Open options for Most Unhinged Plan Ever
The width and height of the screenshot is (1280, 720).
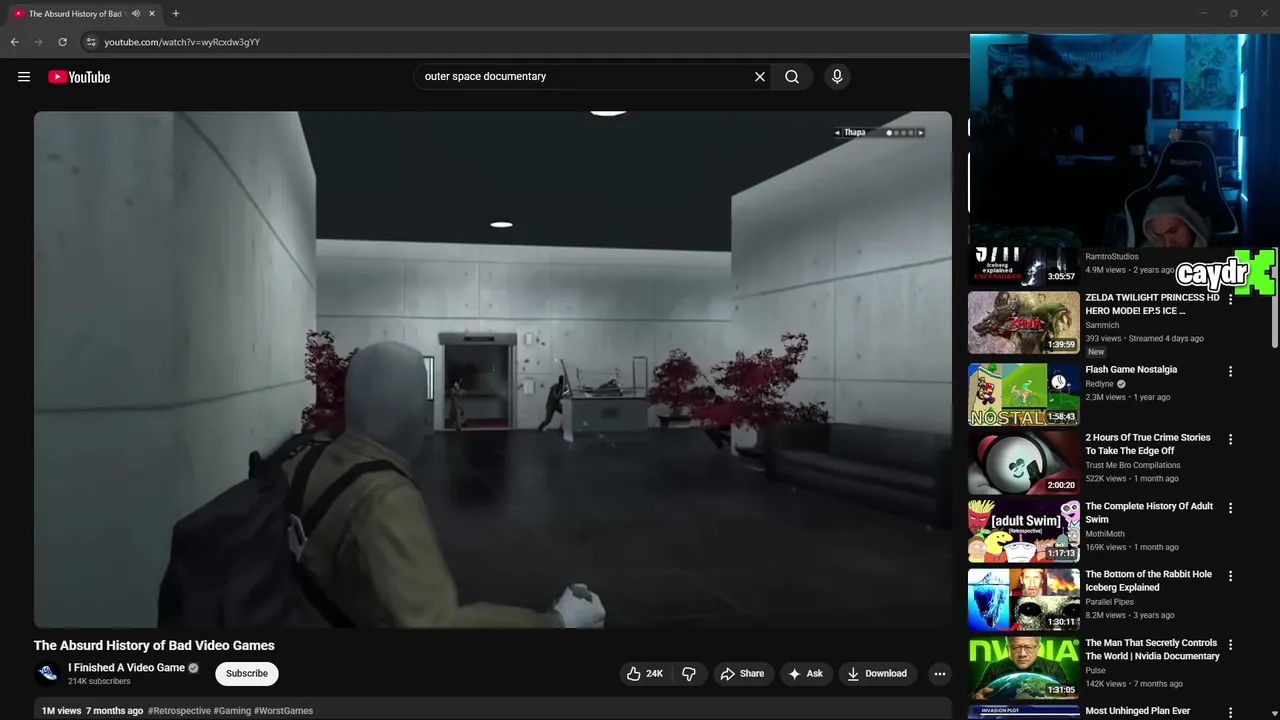1231,712
